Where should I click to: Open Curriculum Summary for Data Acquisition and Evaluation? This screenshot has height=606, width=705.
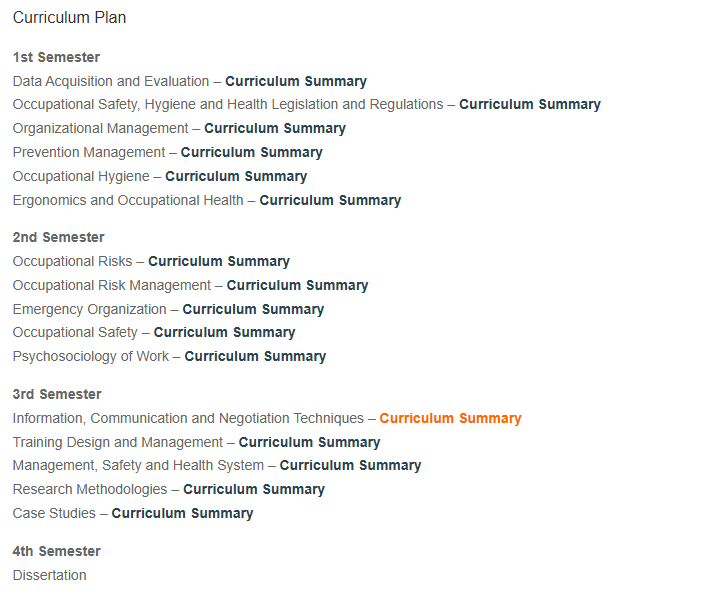tap(296, 81)
